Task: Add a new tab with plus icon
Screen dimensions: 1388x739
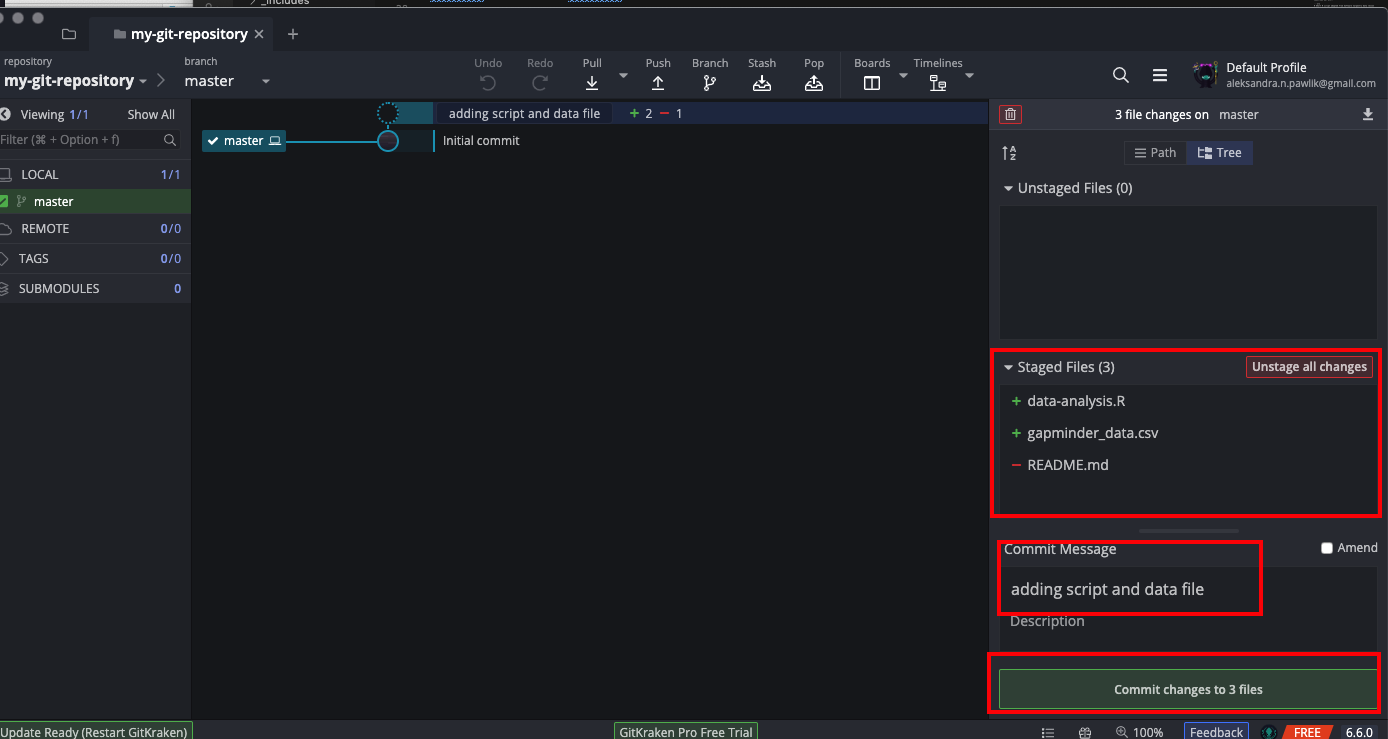Action: [293, 34]
